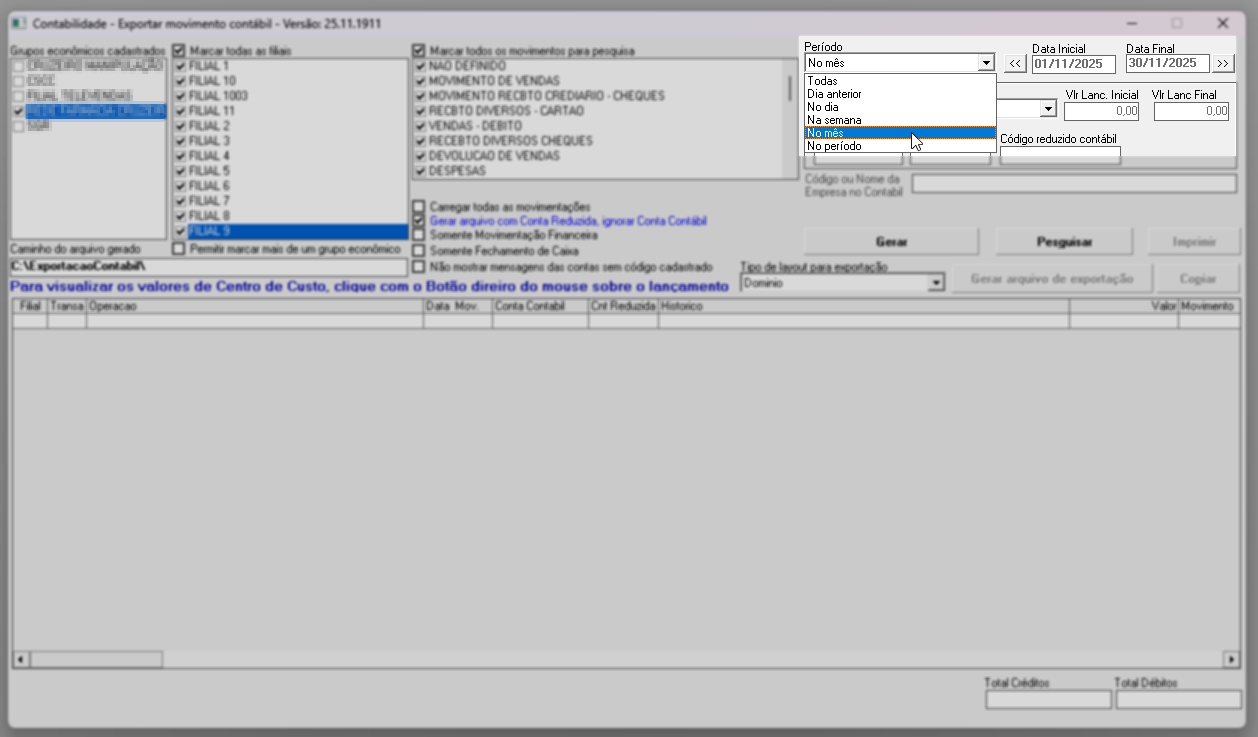Click the 'Conta Contabil' column header
Image resolution: width=1258 pixels, height=737 pixels.
[x=540, y=306]
